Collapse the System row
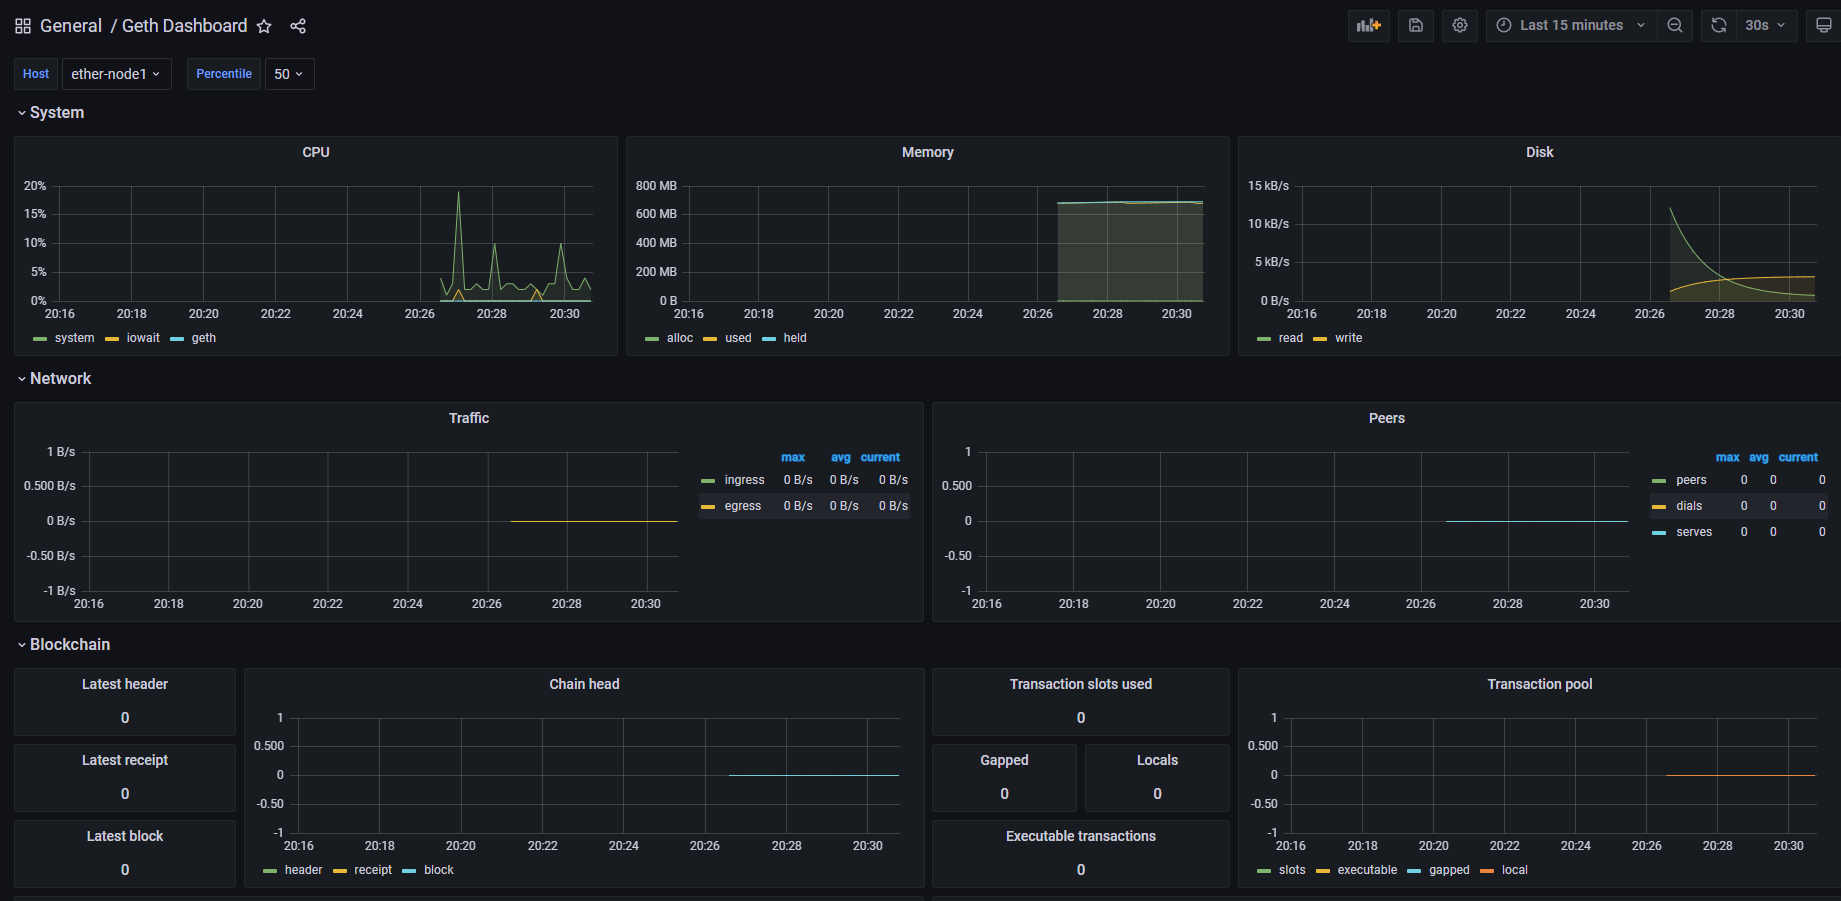This screenshot has height=901, width=1841. [x=50, y=113]
